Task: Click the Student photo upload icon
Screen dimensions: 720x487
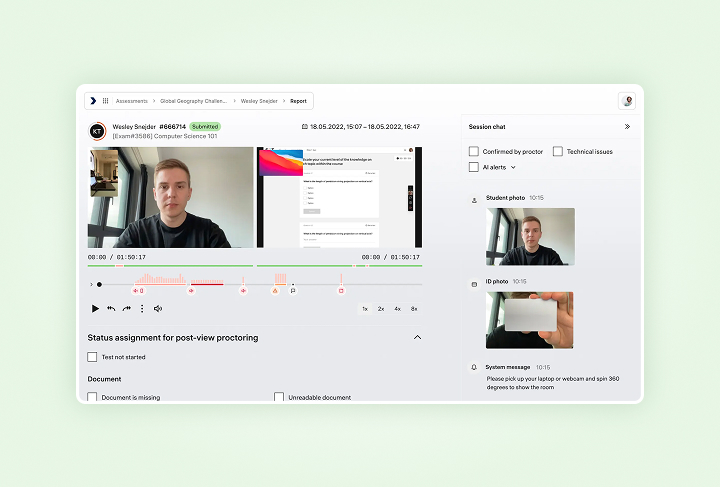Action: click(x=474, y=200)
